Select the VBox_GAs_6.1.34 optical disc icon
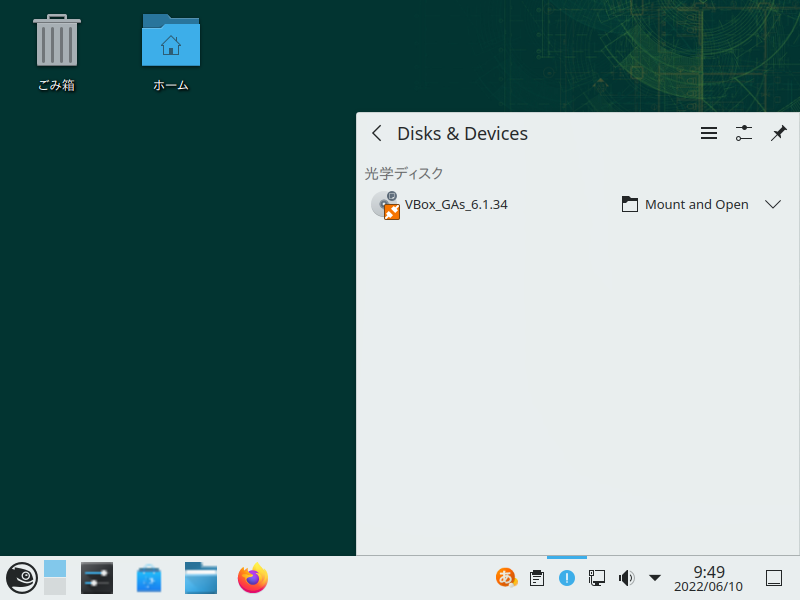The width and height of the screenshot is (800, 600). pyautogui.click(x=386, y=205)
